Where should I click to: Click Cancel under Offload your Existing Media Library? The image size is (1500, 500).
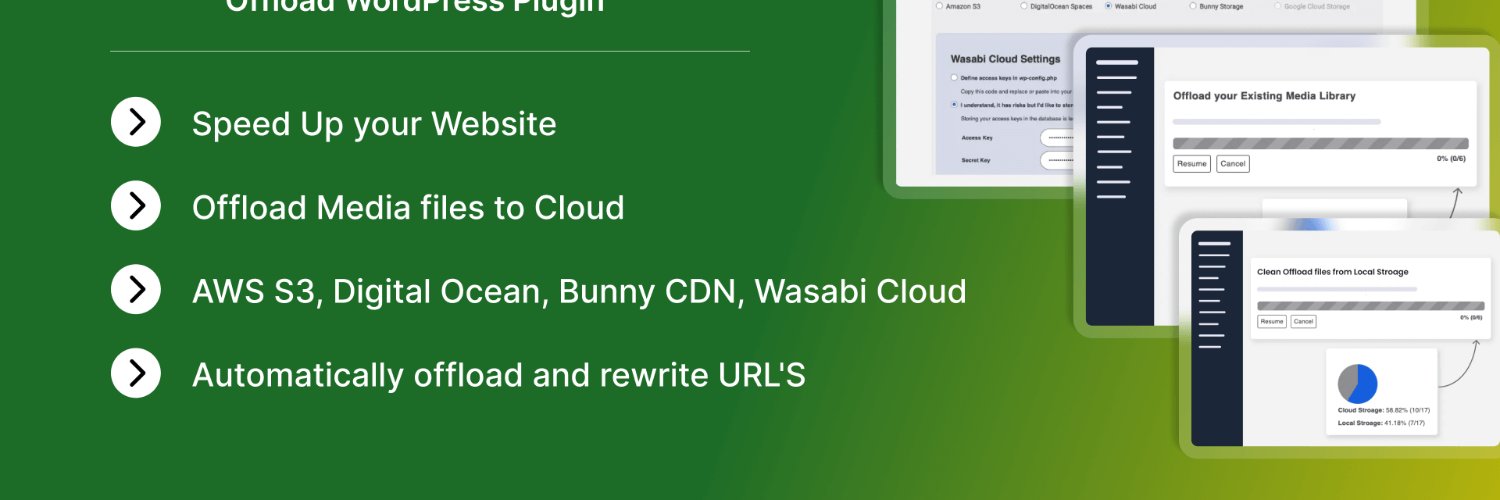tap(1233, 164)
